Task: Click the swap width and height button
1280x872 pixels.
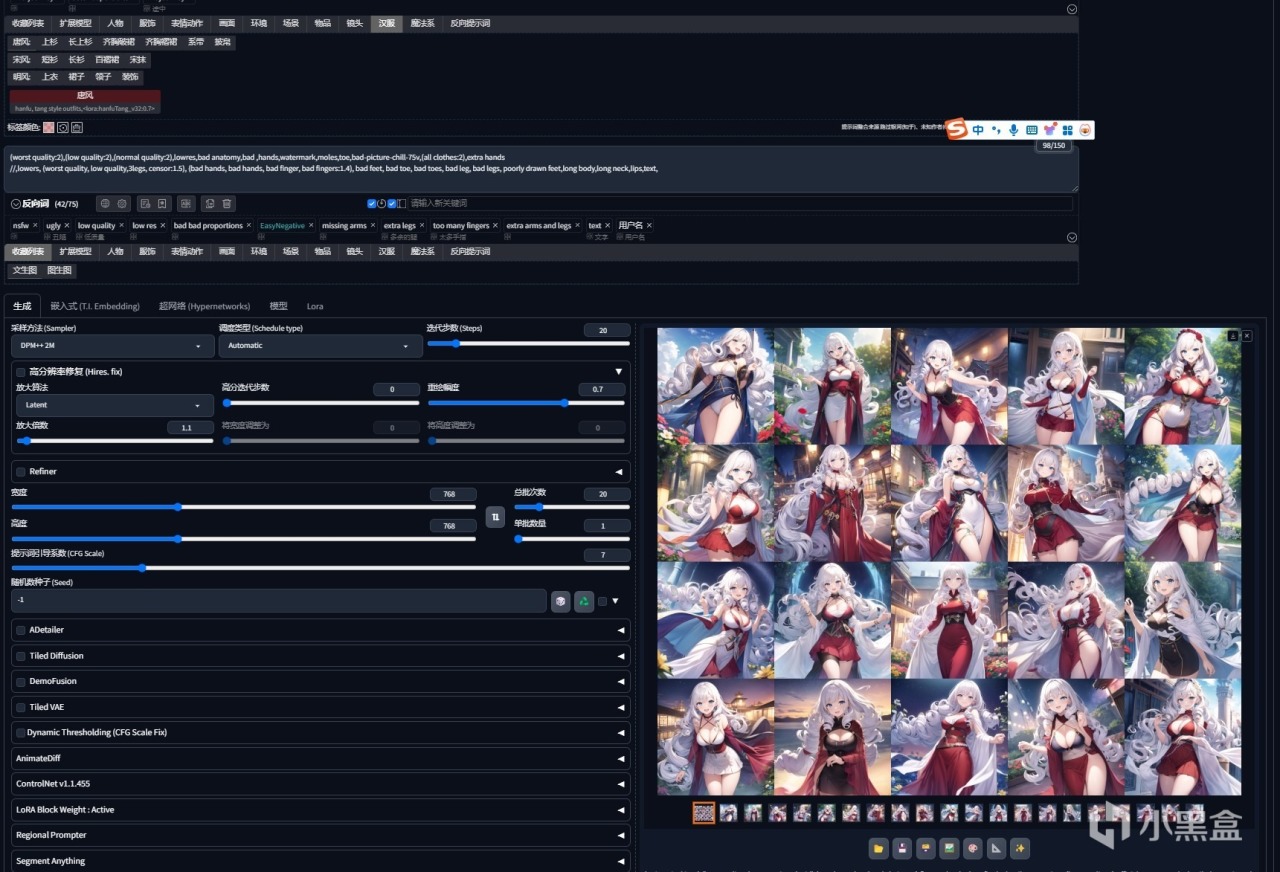Action: (494, 516)
